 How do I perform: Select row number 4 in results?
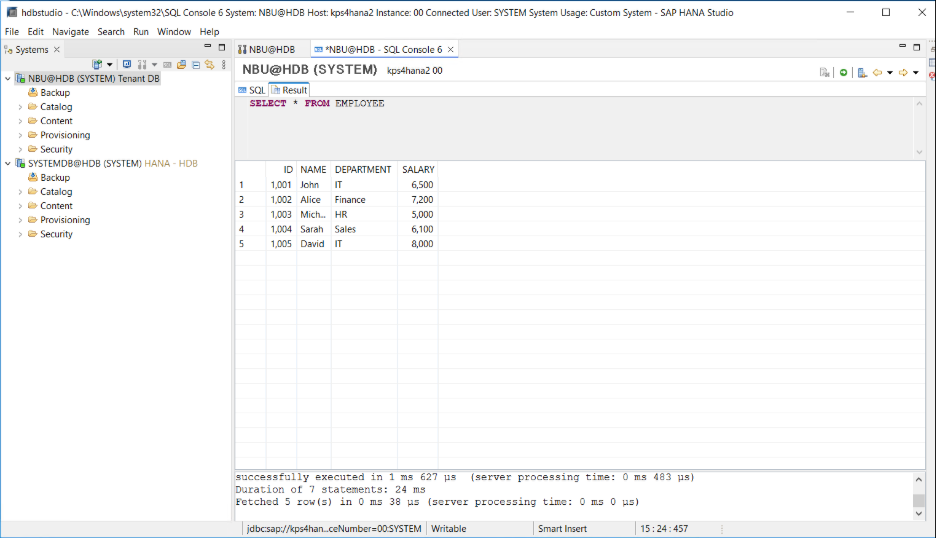pyautogui.click(x=250, y=229)
